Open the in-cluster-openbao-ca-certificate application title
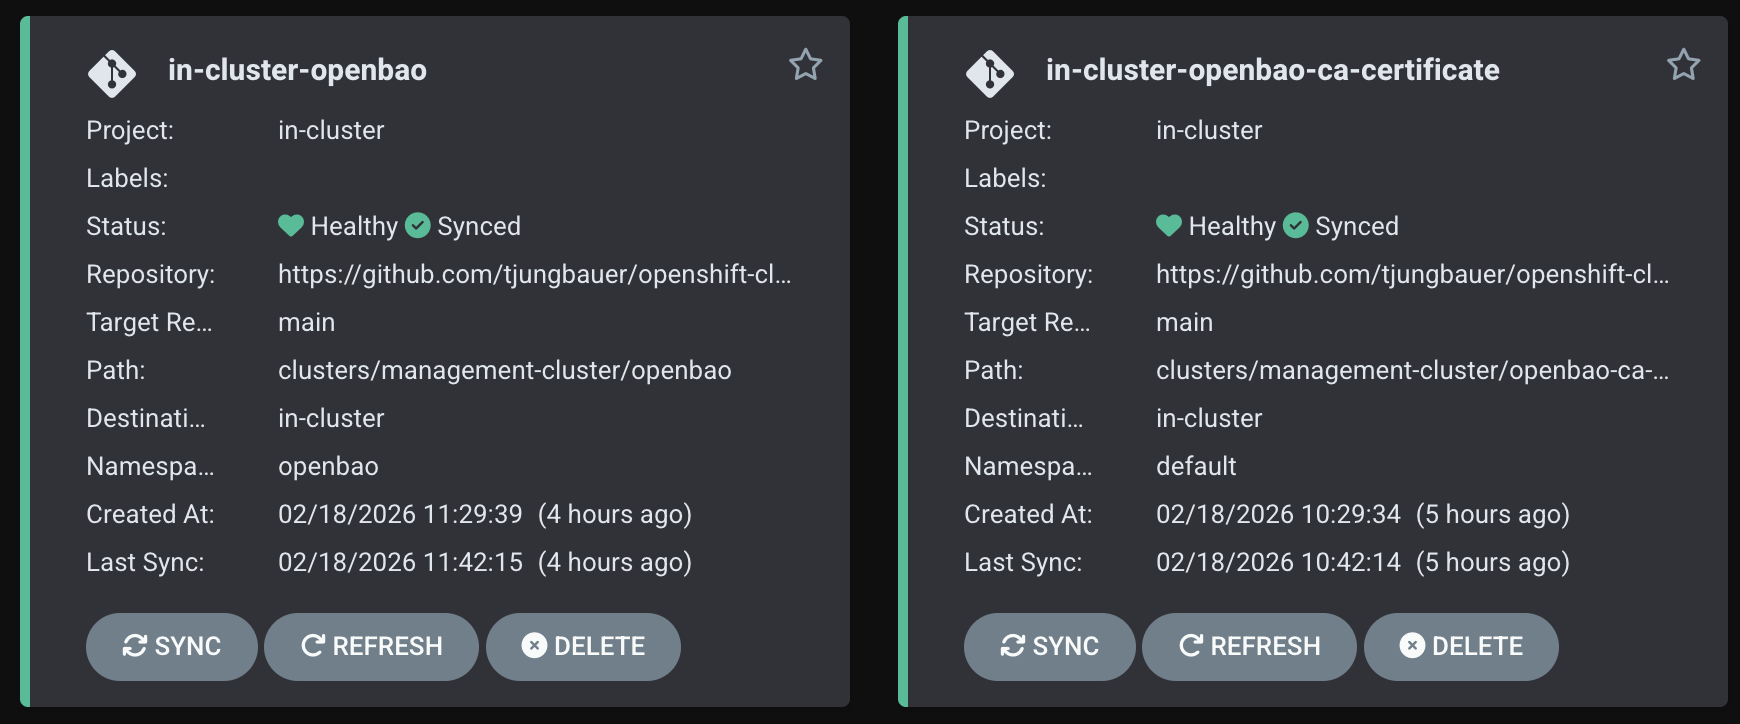Viewport: 1740px width, 724px height. pyautogui.click(x=1273, y=70)
